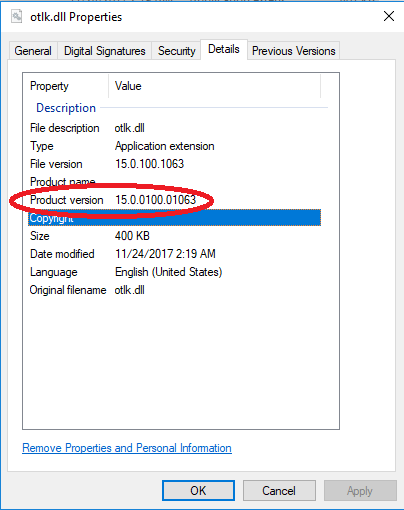Open Remove Properties and Personal Information link

pyautogui.click(x=127, y=448)
